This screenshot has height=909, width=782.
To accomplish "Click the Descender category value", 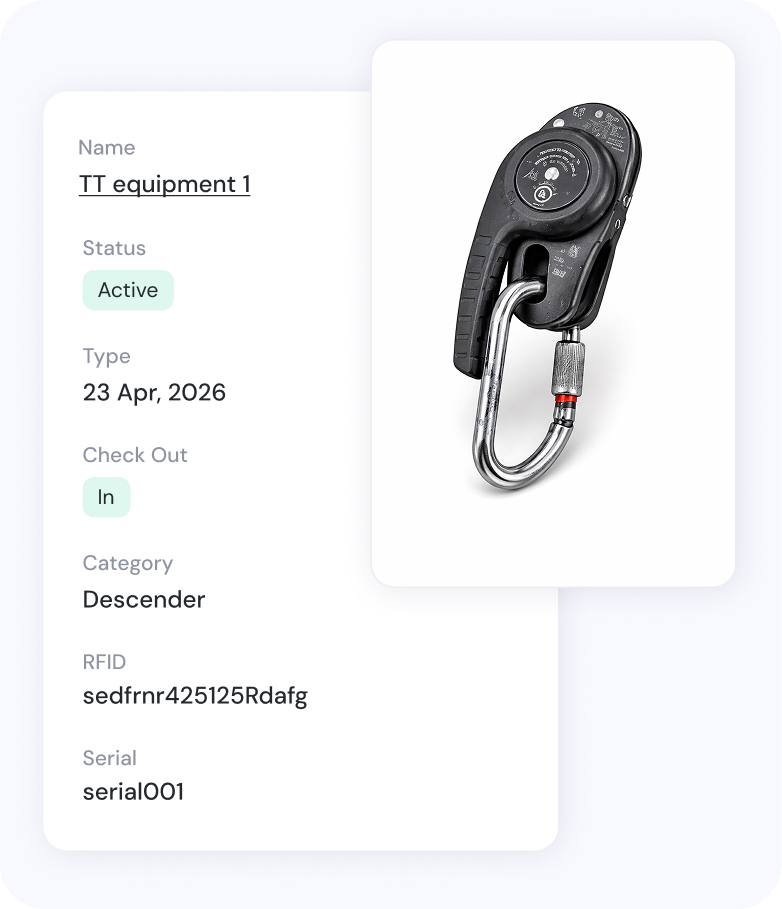I will 144,599.
